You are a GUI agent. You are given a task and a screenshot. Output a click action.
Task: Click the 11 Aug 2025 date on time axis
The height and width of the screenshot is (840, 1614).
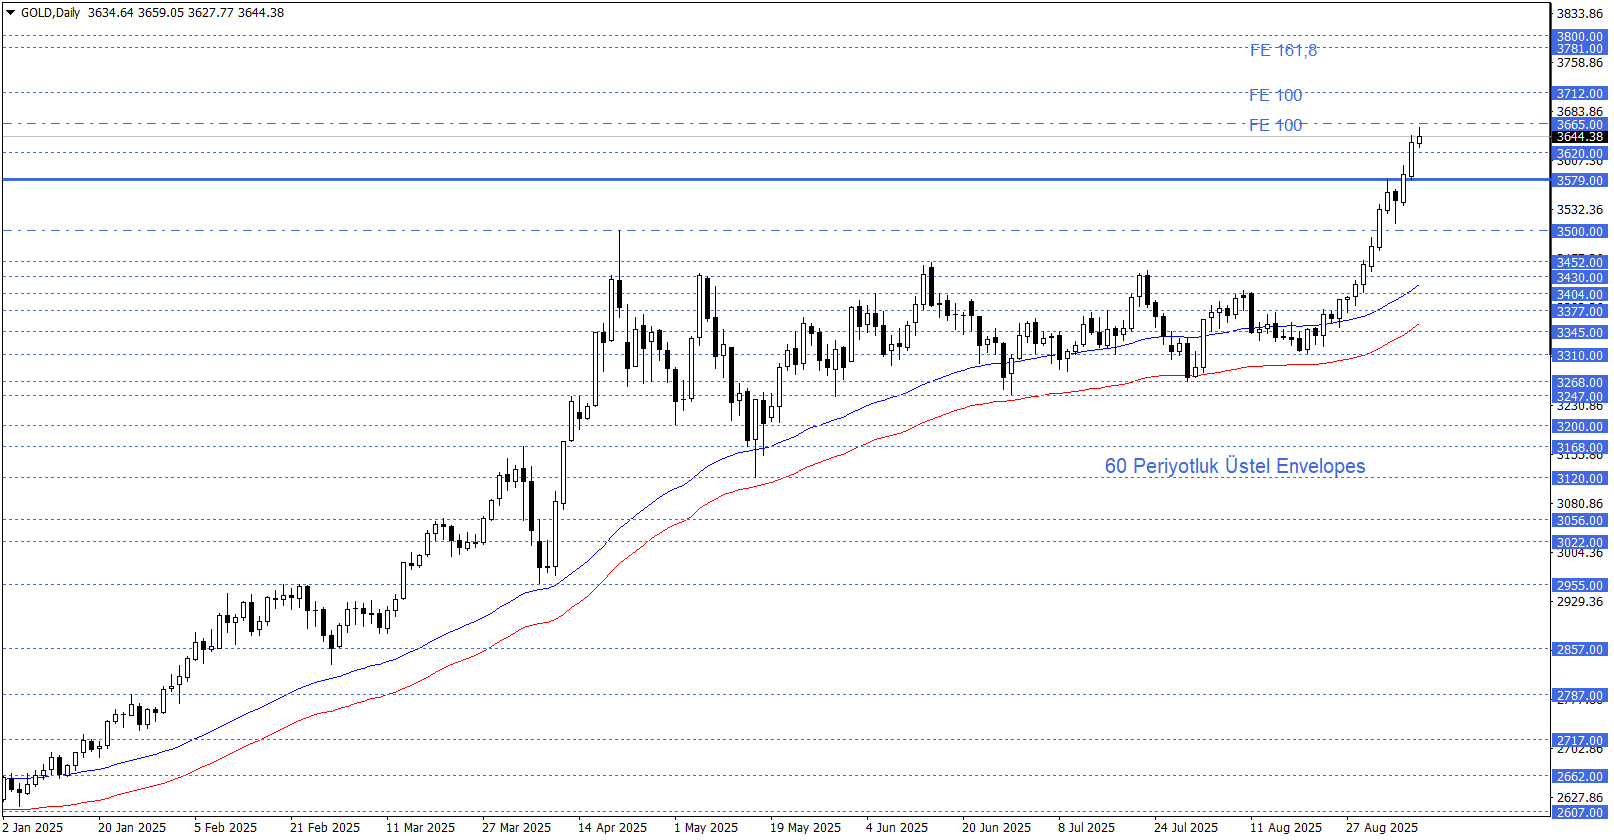1286,828
